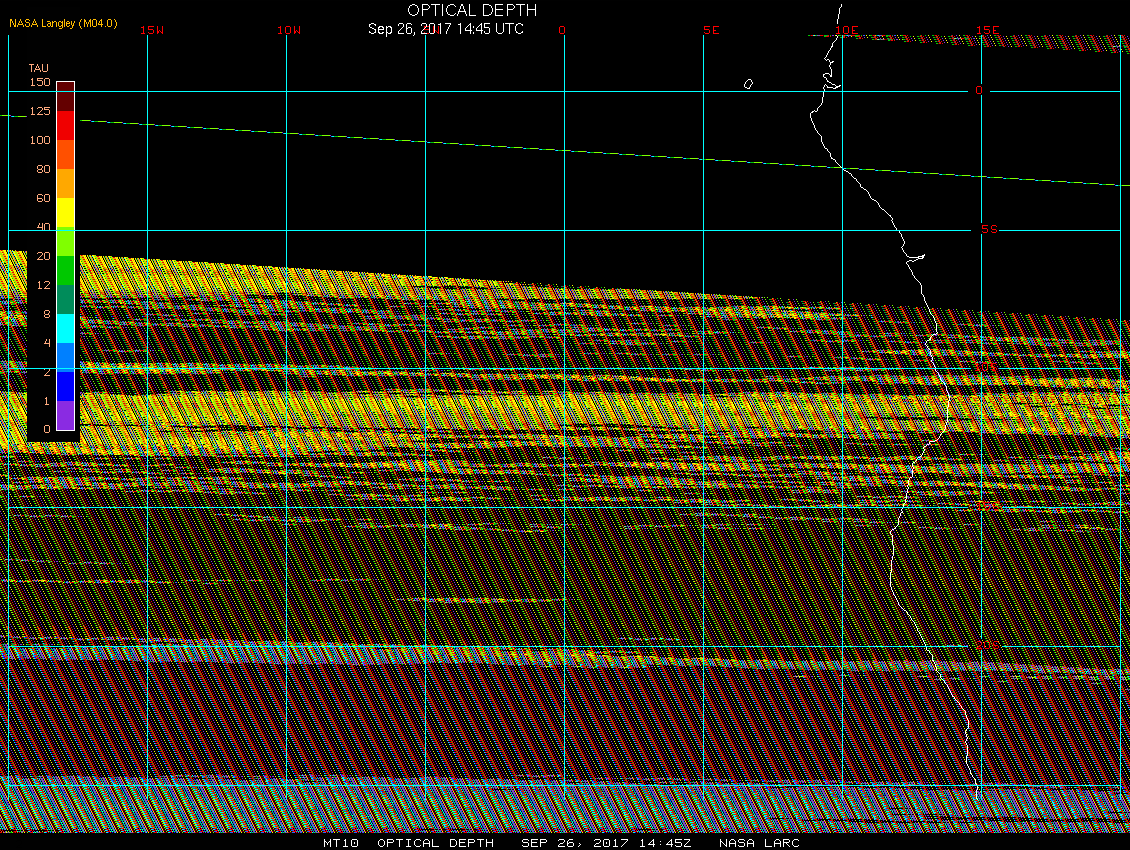Image resolution: width=1130 pixels, height=850 pixels.
Task: Click the purple 0–1 colorbar segment
Action: tap(65, 415)
